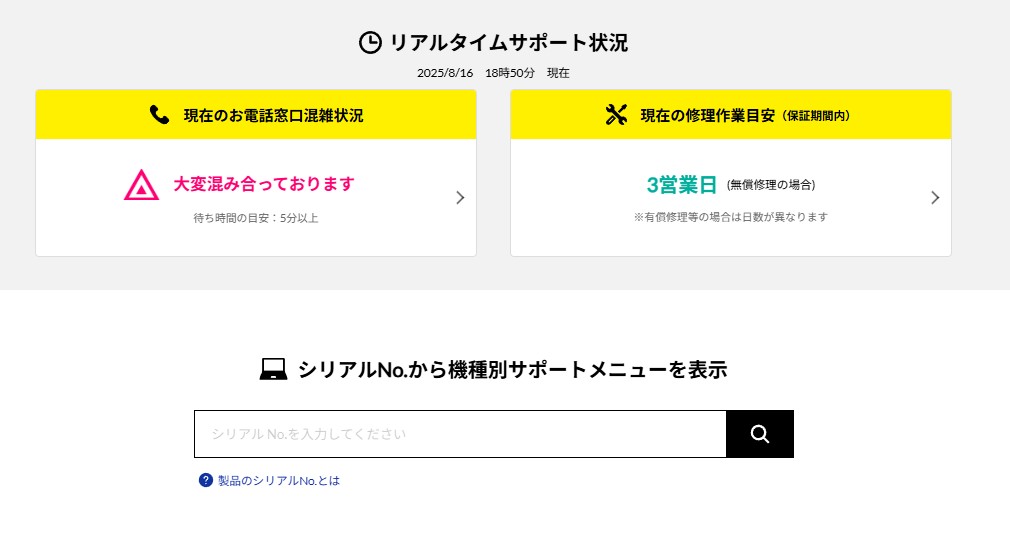Screen dimensions: 1010x556
Task: Open the 製品のシリアルNo.とは help link
Action: (x=279, y=481)
